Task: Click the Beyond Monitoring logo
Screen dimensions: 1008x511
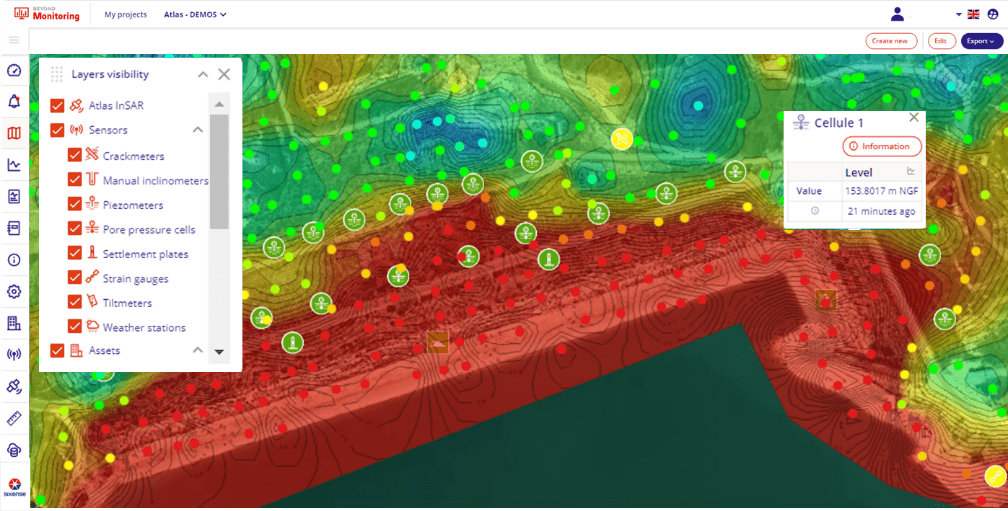Action: [47, 14]
